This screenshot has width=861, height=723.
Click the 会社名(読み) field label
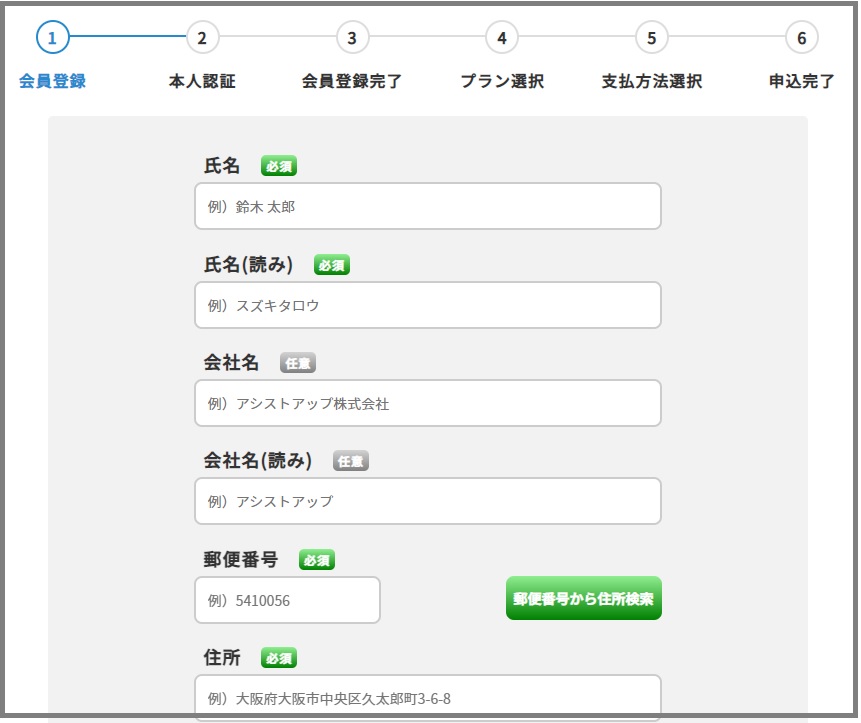click(258, 461)
